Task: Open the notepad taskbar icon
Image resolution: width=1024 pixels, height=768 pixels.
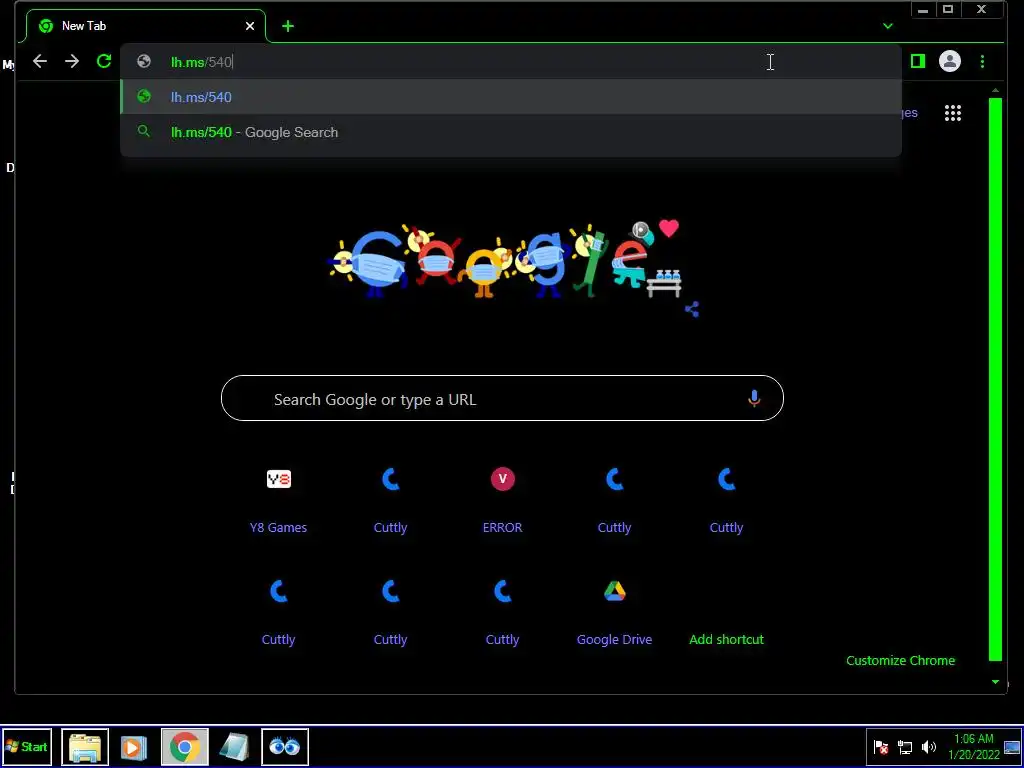Action: tap(234, 747)
